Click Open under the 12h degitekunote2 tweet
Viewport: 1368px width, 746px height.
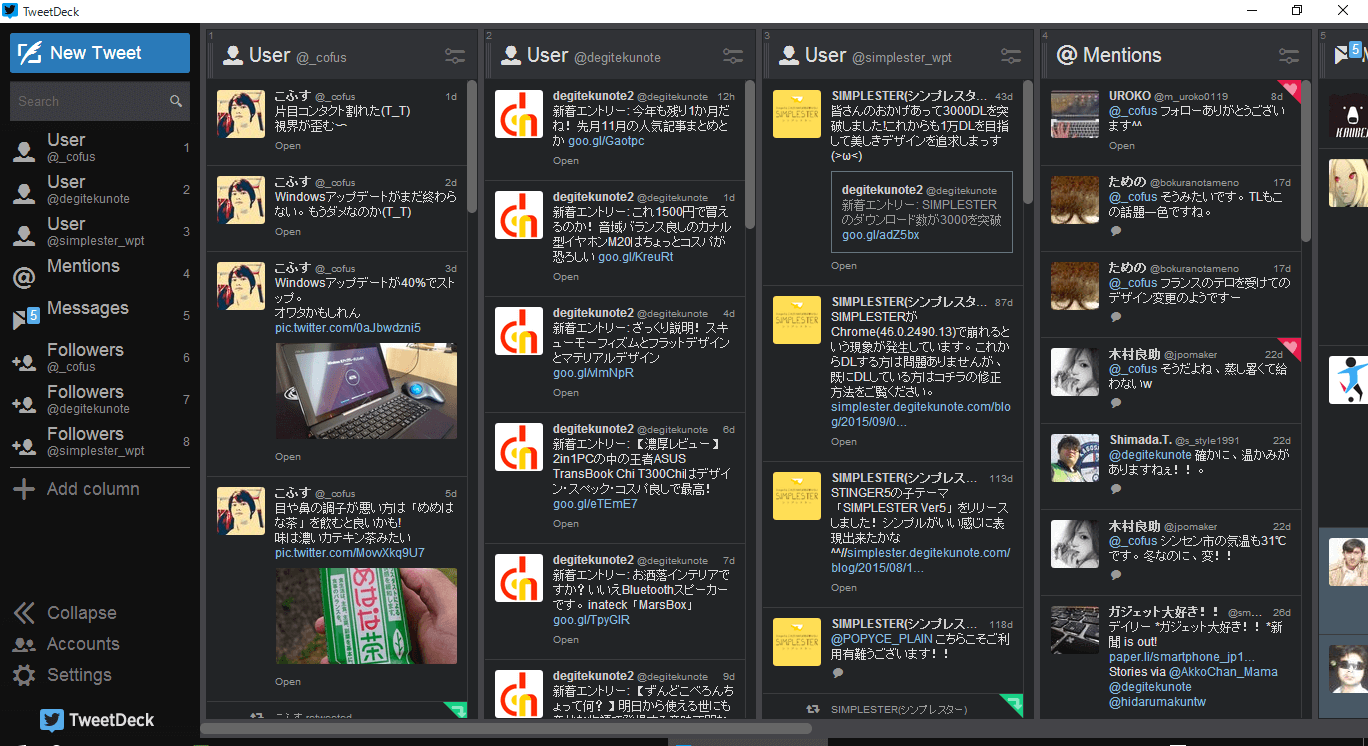tap(566, 160)
